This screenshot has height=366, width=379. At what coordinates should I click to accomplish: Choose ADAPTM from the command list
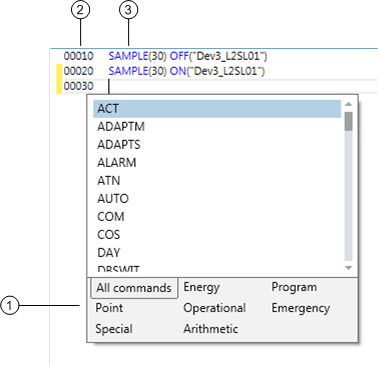(217, 127)
